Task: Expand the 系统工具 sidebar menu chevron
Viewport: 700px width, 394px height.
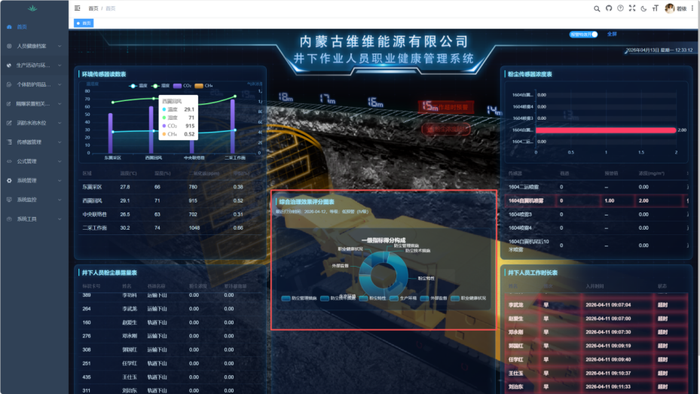Action: (x=60, y=219)
